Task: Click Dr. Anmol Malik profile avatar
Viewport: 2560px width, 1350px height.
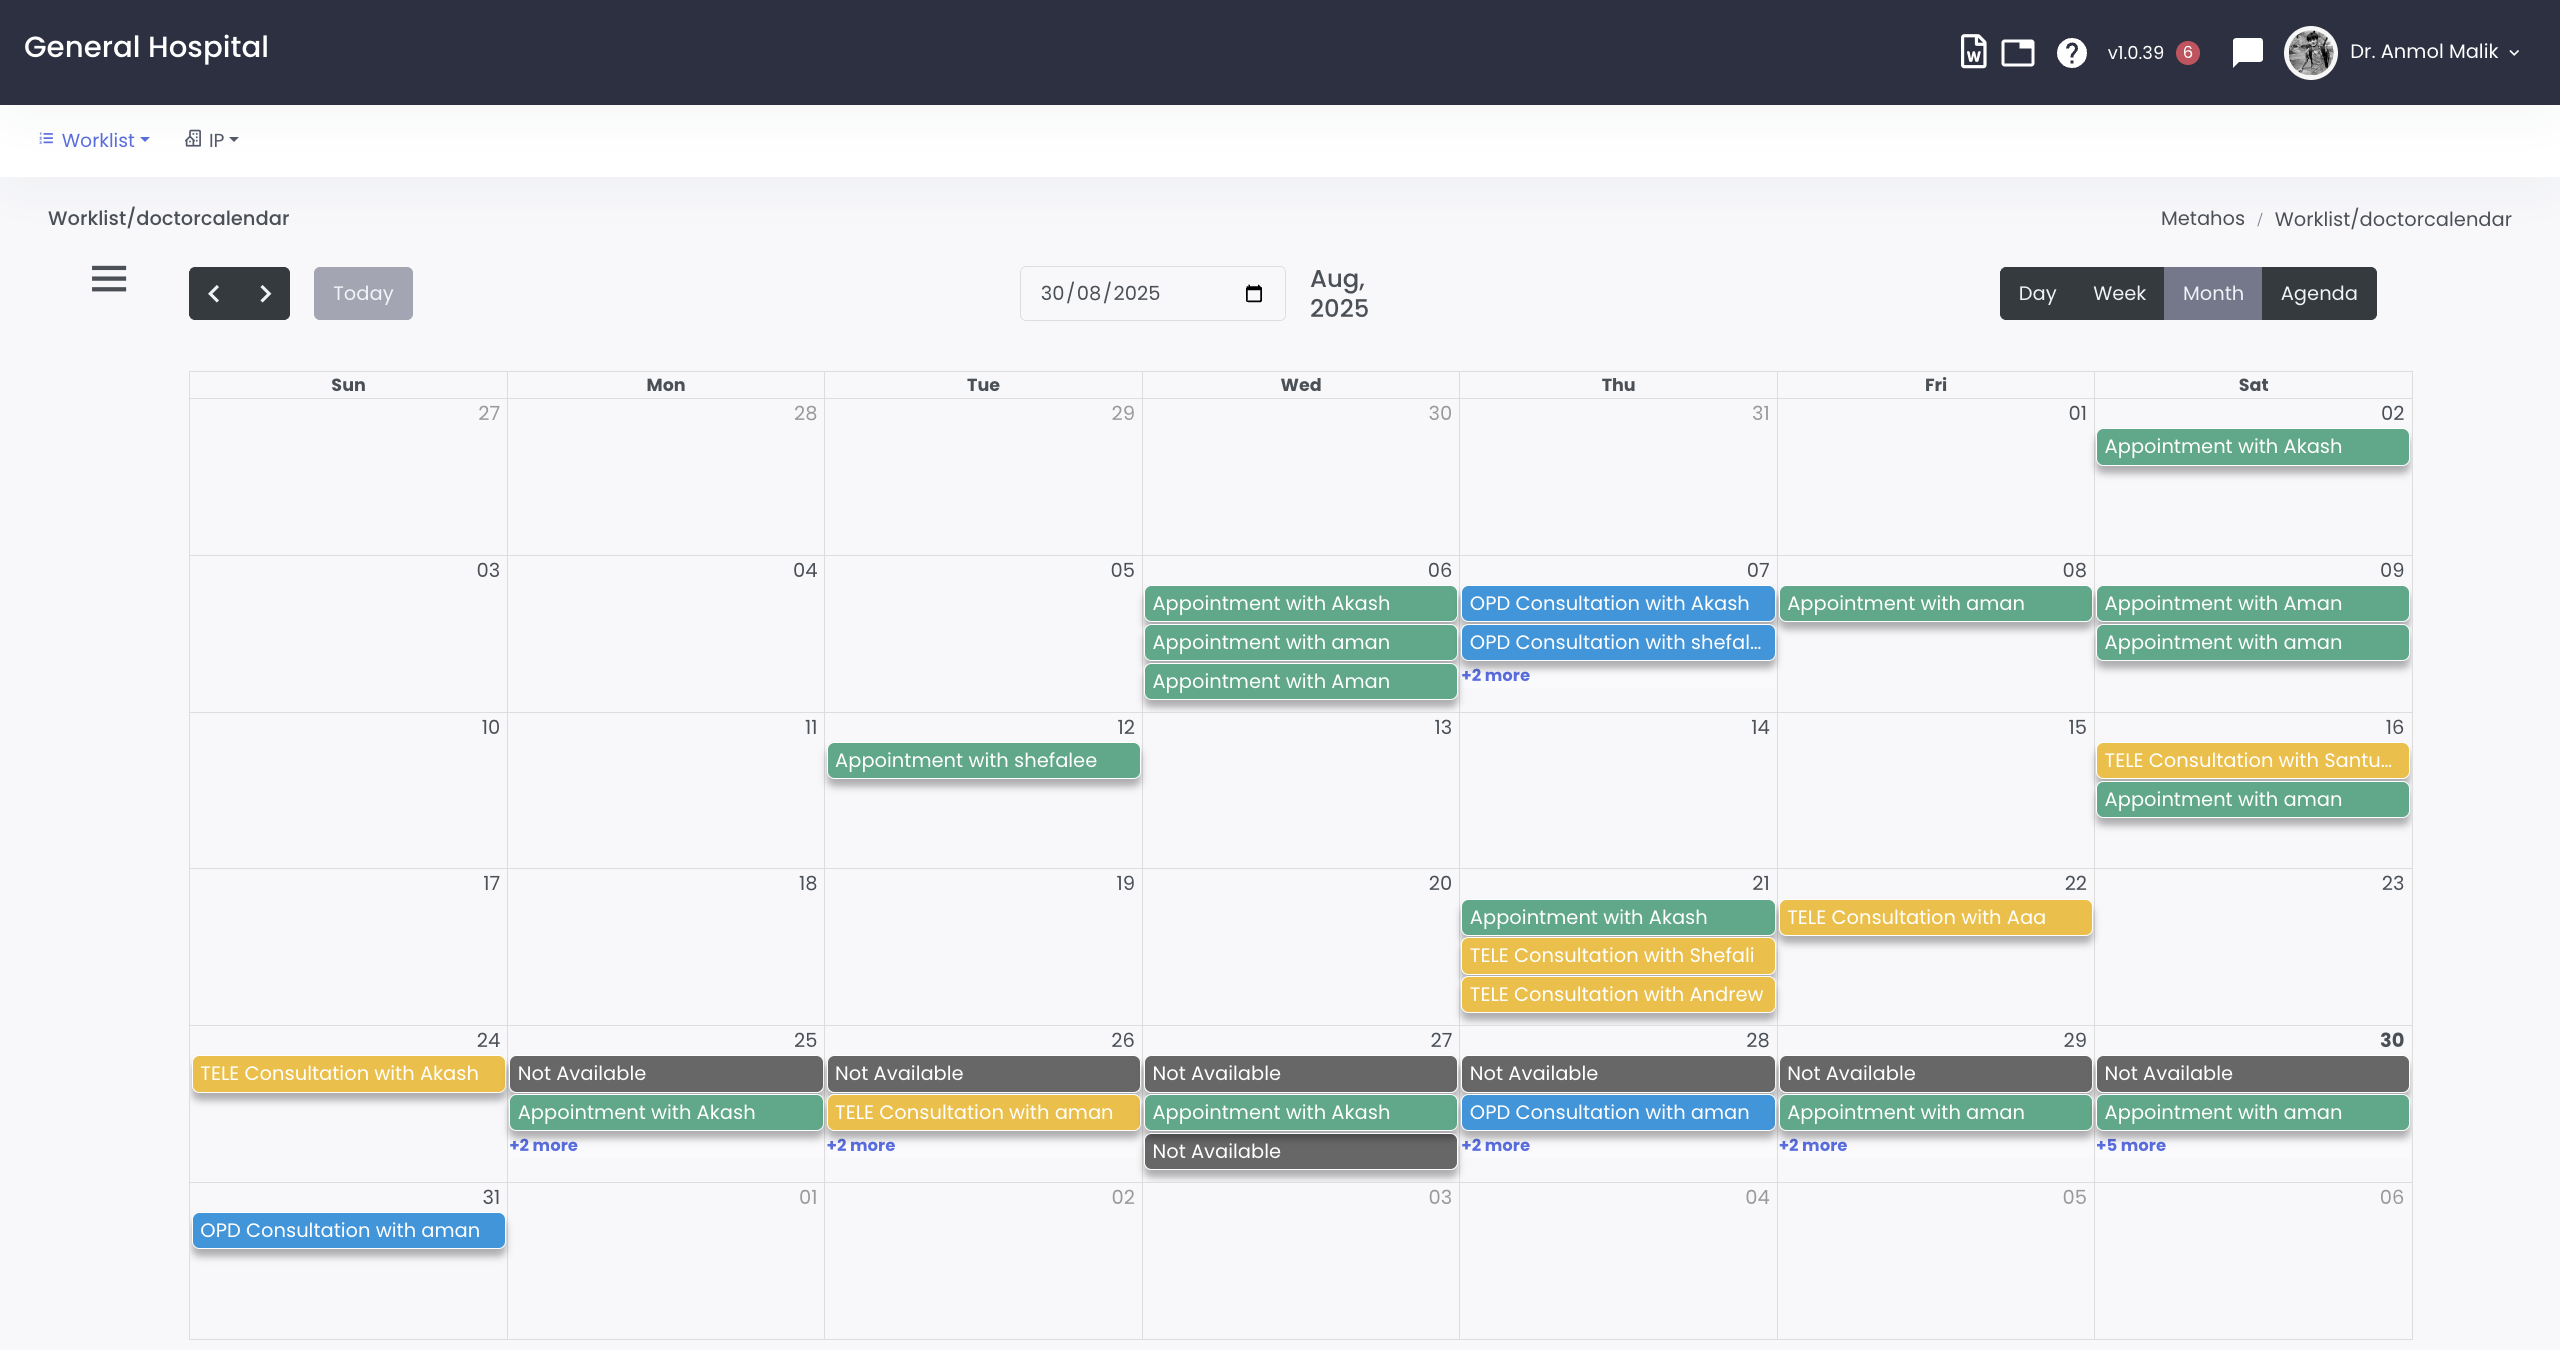Action: 2310,52
